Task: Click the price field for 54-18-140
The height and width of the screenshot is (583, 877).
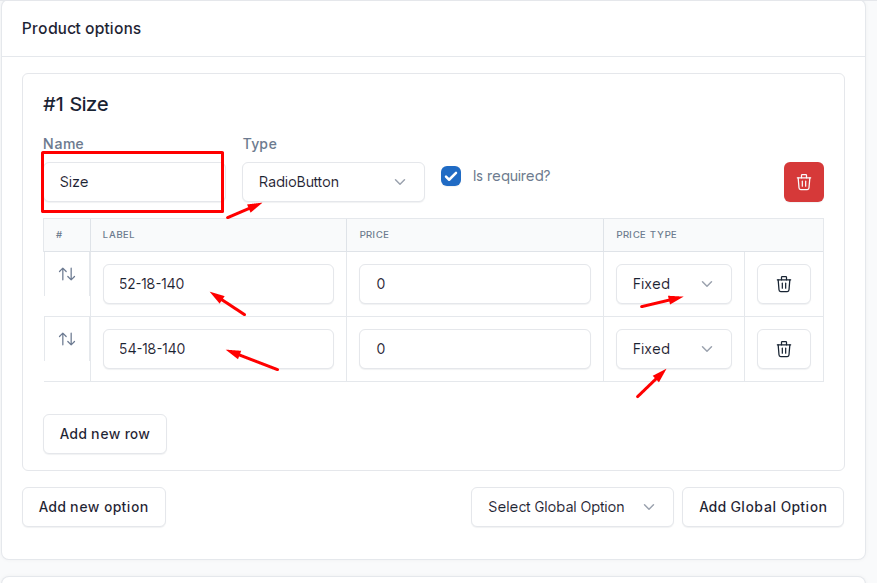Action: (x=475, y=349)
